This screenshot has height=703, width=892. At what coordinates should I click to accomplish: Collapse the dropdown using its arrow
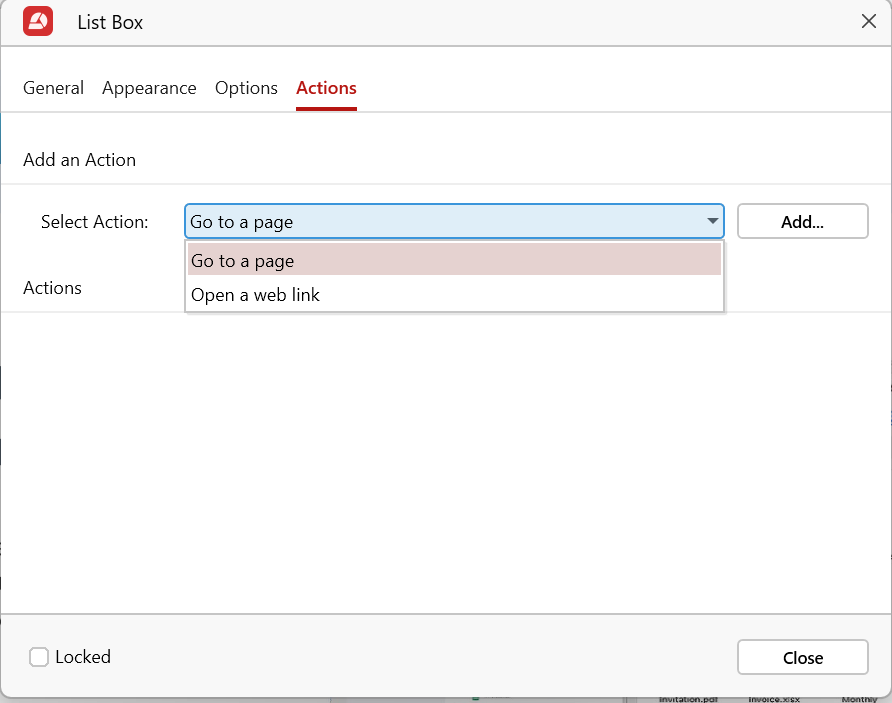coord(712,222)
